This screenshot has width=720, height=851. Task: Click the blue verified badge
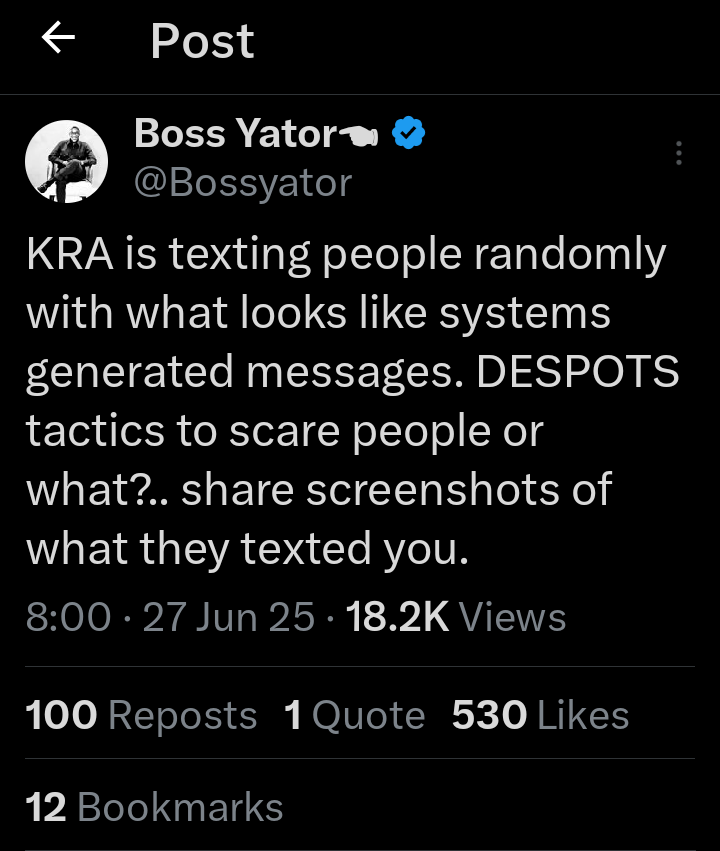[x=409, y=134]
